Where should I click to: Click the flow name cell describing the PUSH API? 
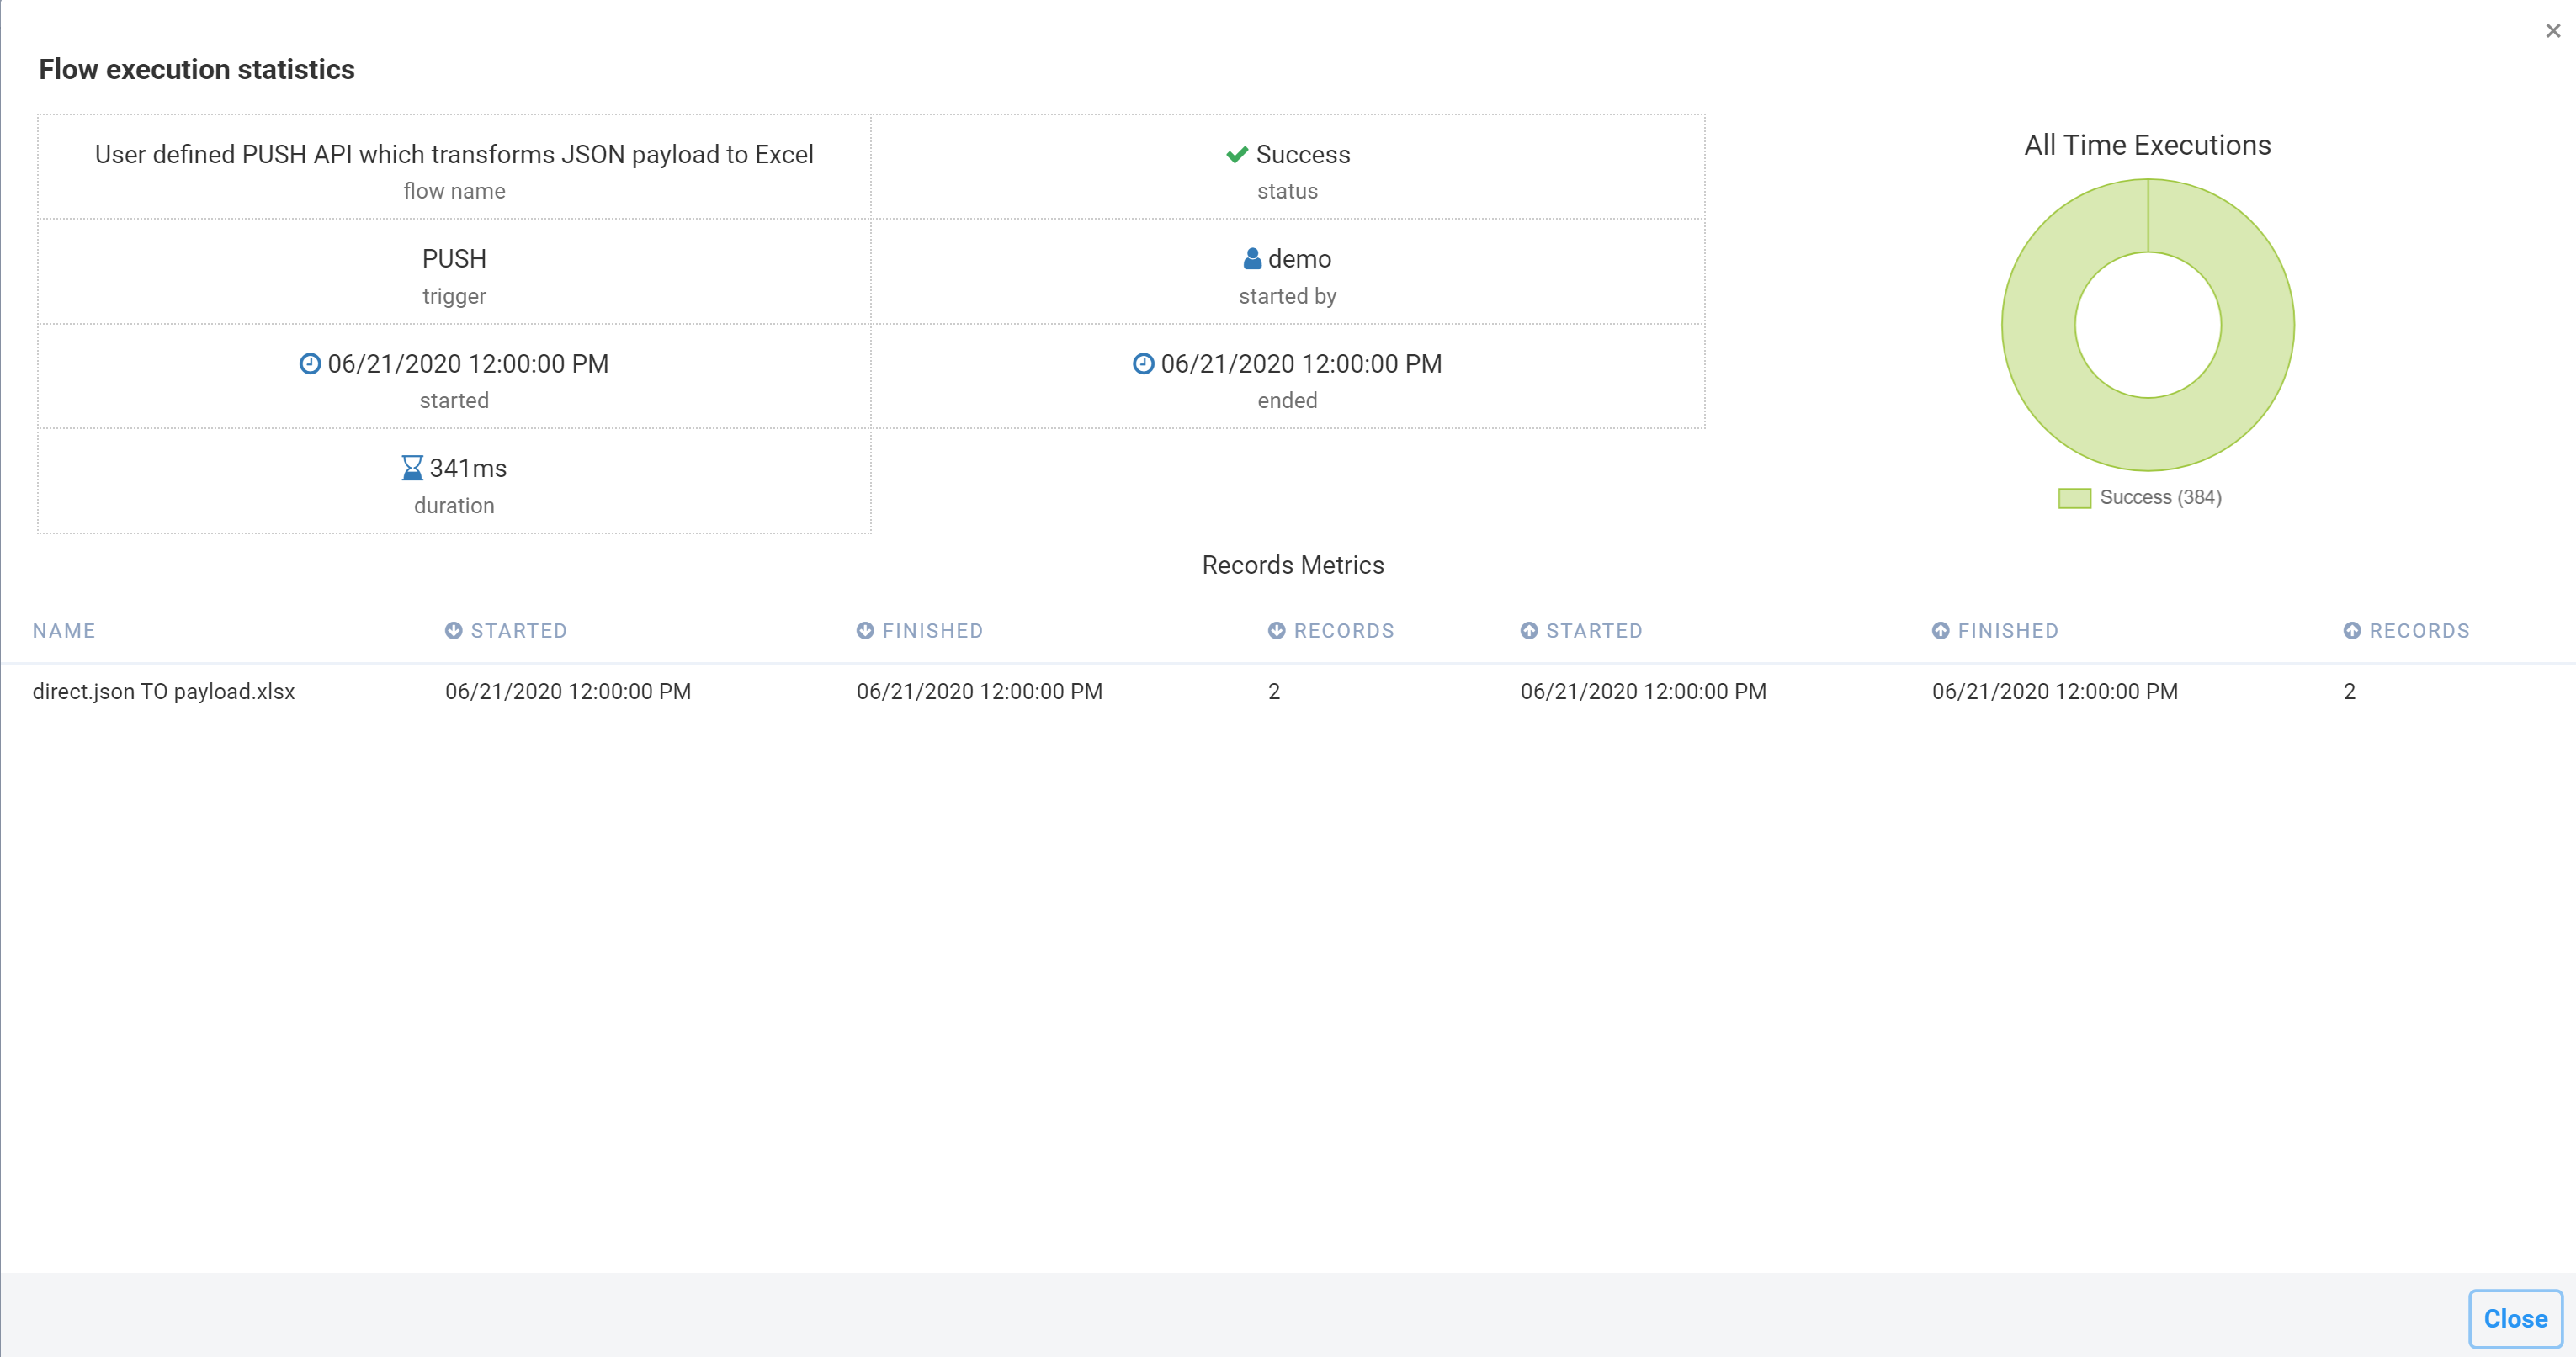click(454, 155)
